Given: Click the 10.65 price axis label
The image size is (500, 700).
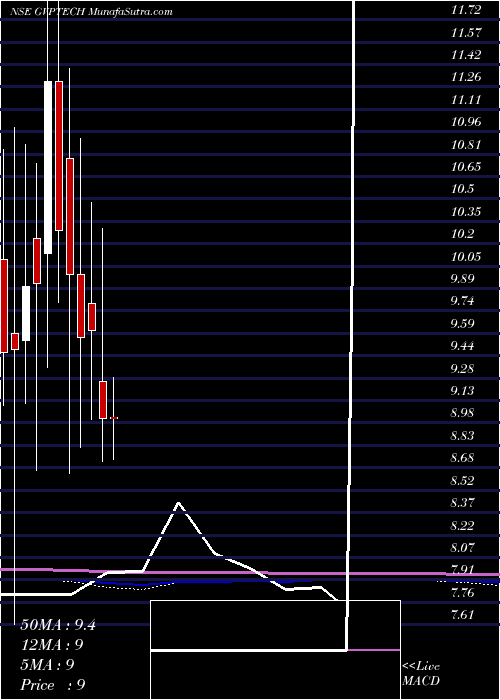Looking at the screenshot, I should [466, 167].
